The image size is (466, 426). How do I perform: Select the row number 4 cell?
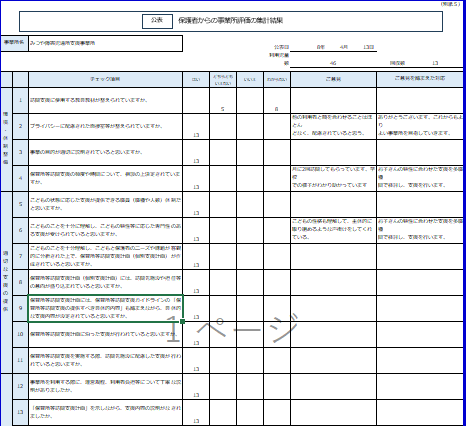click(21, 178)
